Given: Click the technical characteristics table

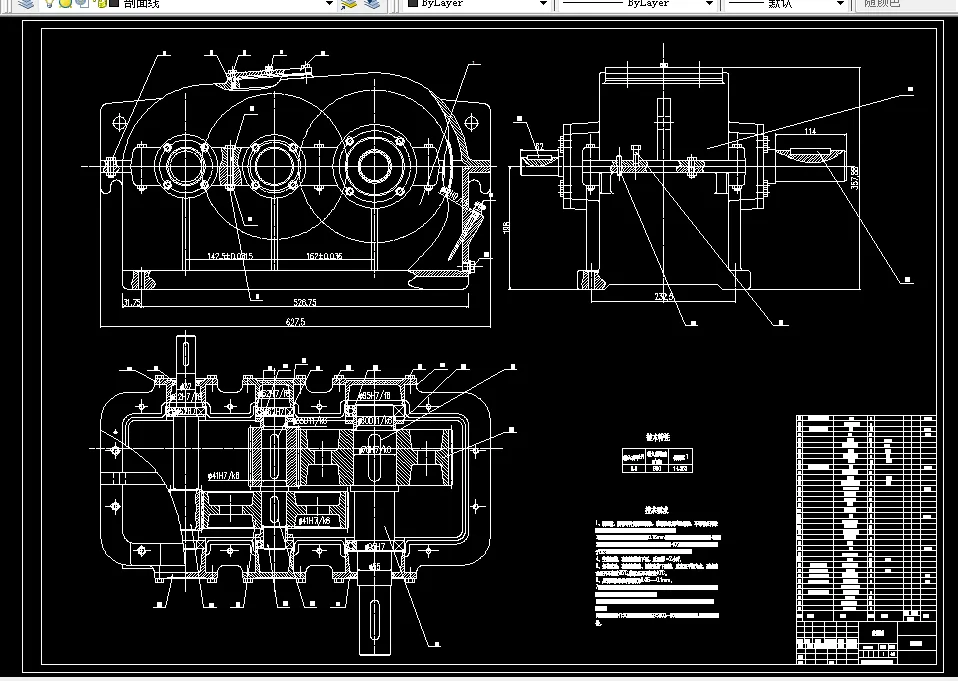Looking at the screenshot, I should (x=657, y=461).
